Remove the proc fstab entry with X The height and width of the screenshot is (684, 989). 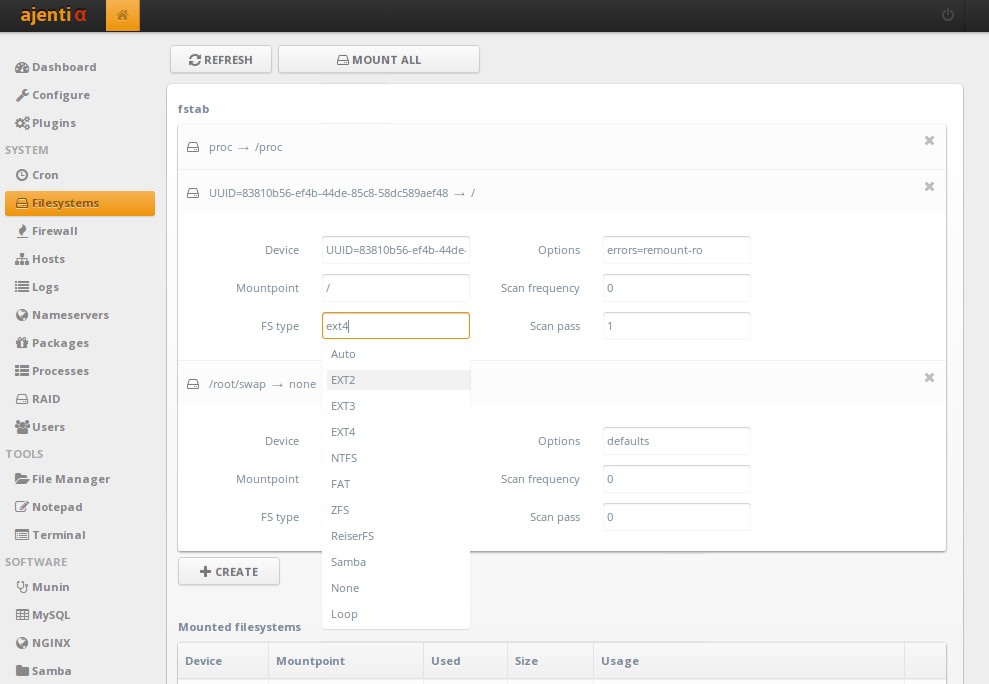pyautogui.click(x=929, y=141)
